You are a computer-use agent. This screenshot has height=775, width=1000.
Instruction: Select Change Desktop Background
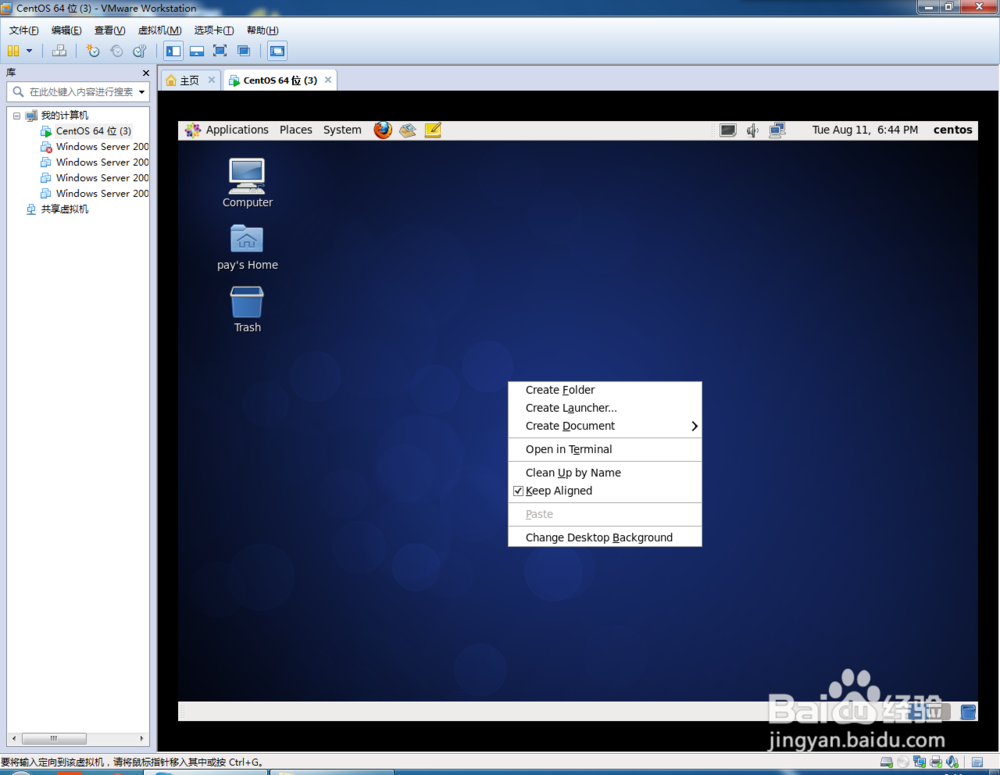601,536
